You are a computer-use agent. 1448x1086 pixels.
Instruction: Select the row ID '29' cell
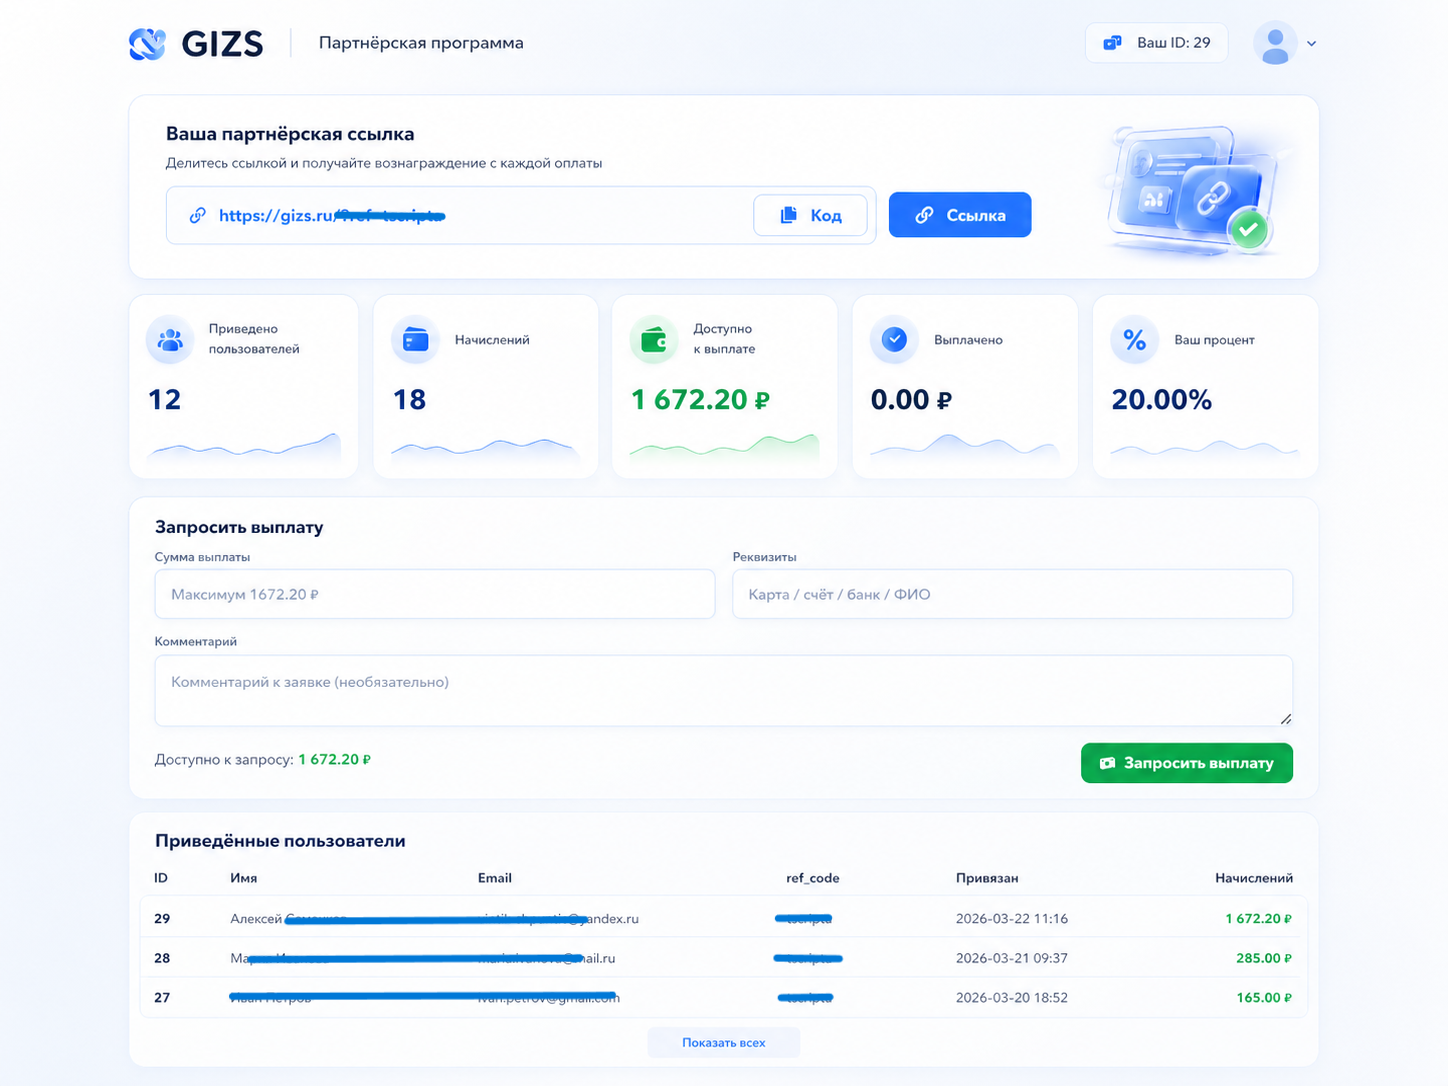(x=162, y=918)
